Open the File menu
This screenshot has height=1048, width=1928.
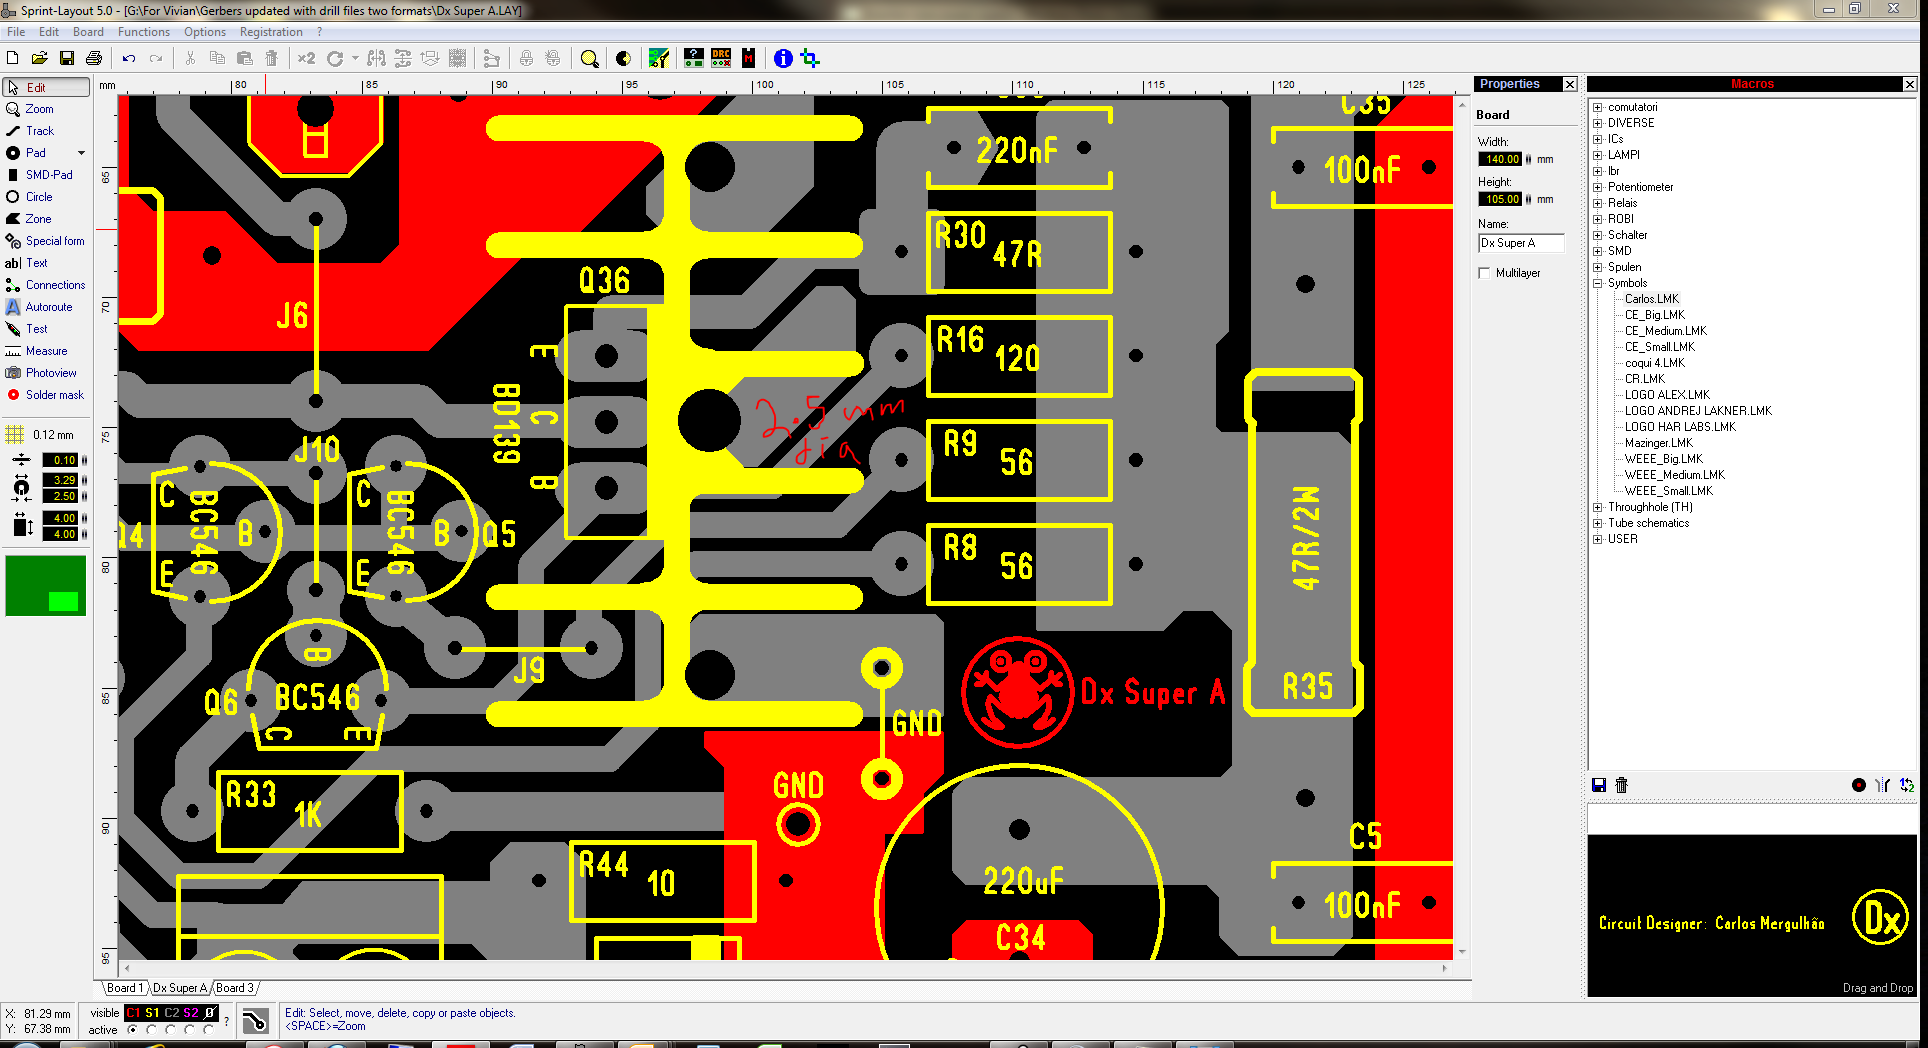pos(16,32)
